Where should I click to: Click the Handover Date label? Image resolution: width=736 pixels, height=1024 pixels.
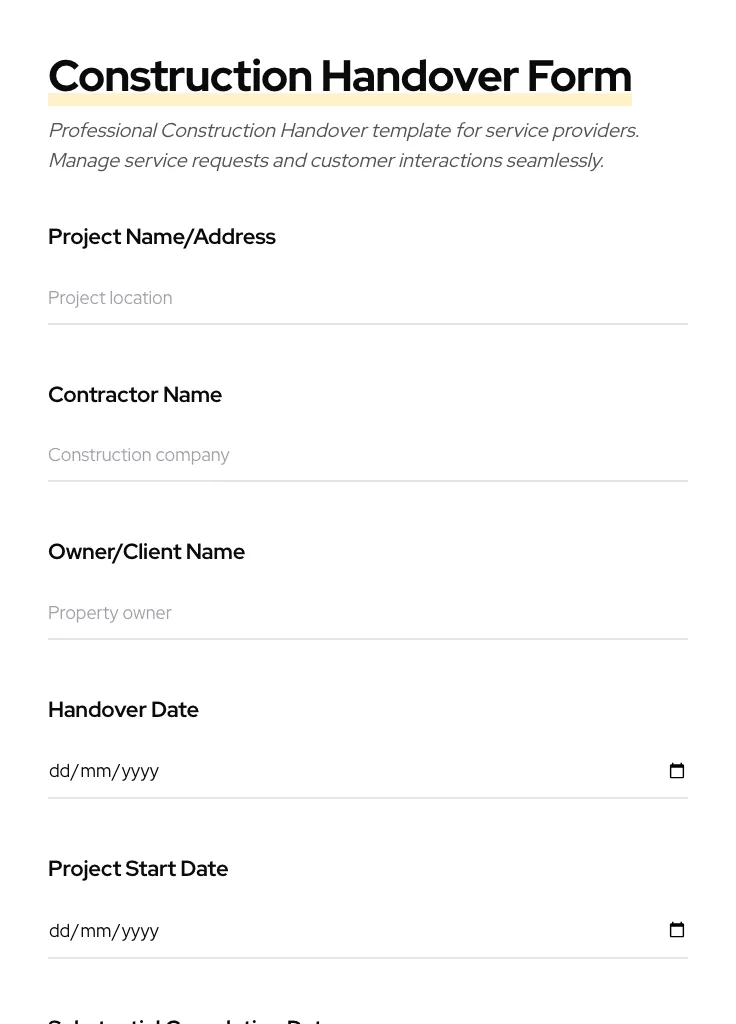[x=123, y=710]
